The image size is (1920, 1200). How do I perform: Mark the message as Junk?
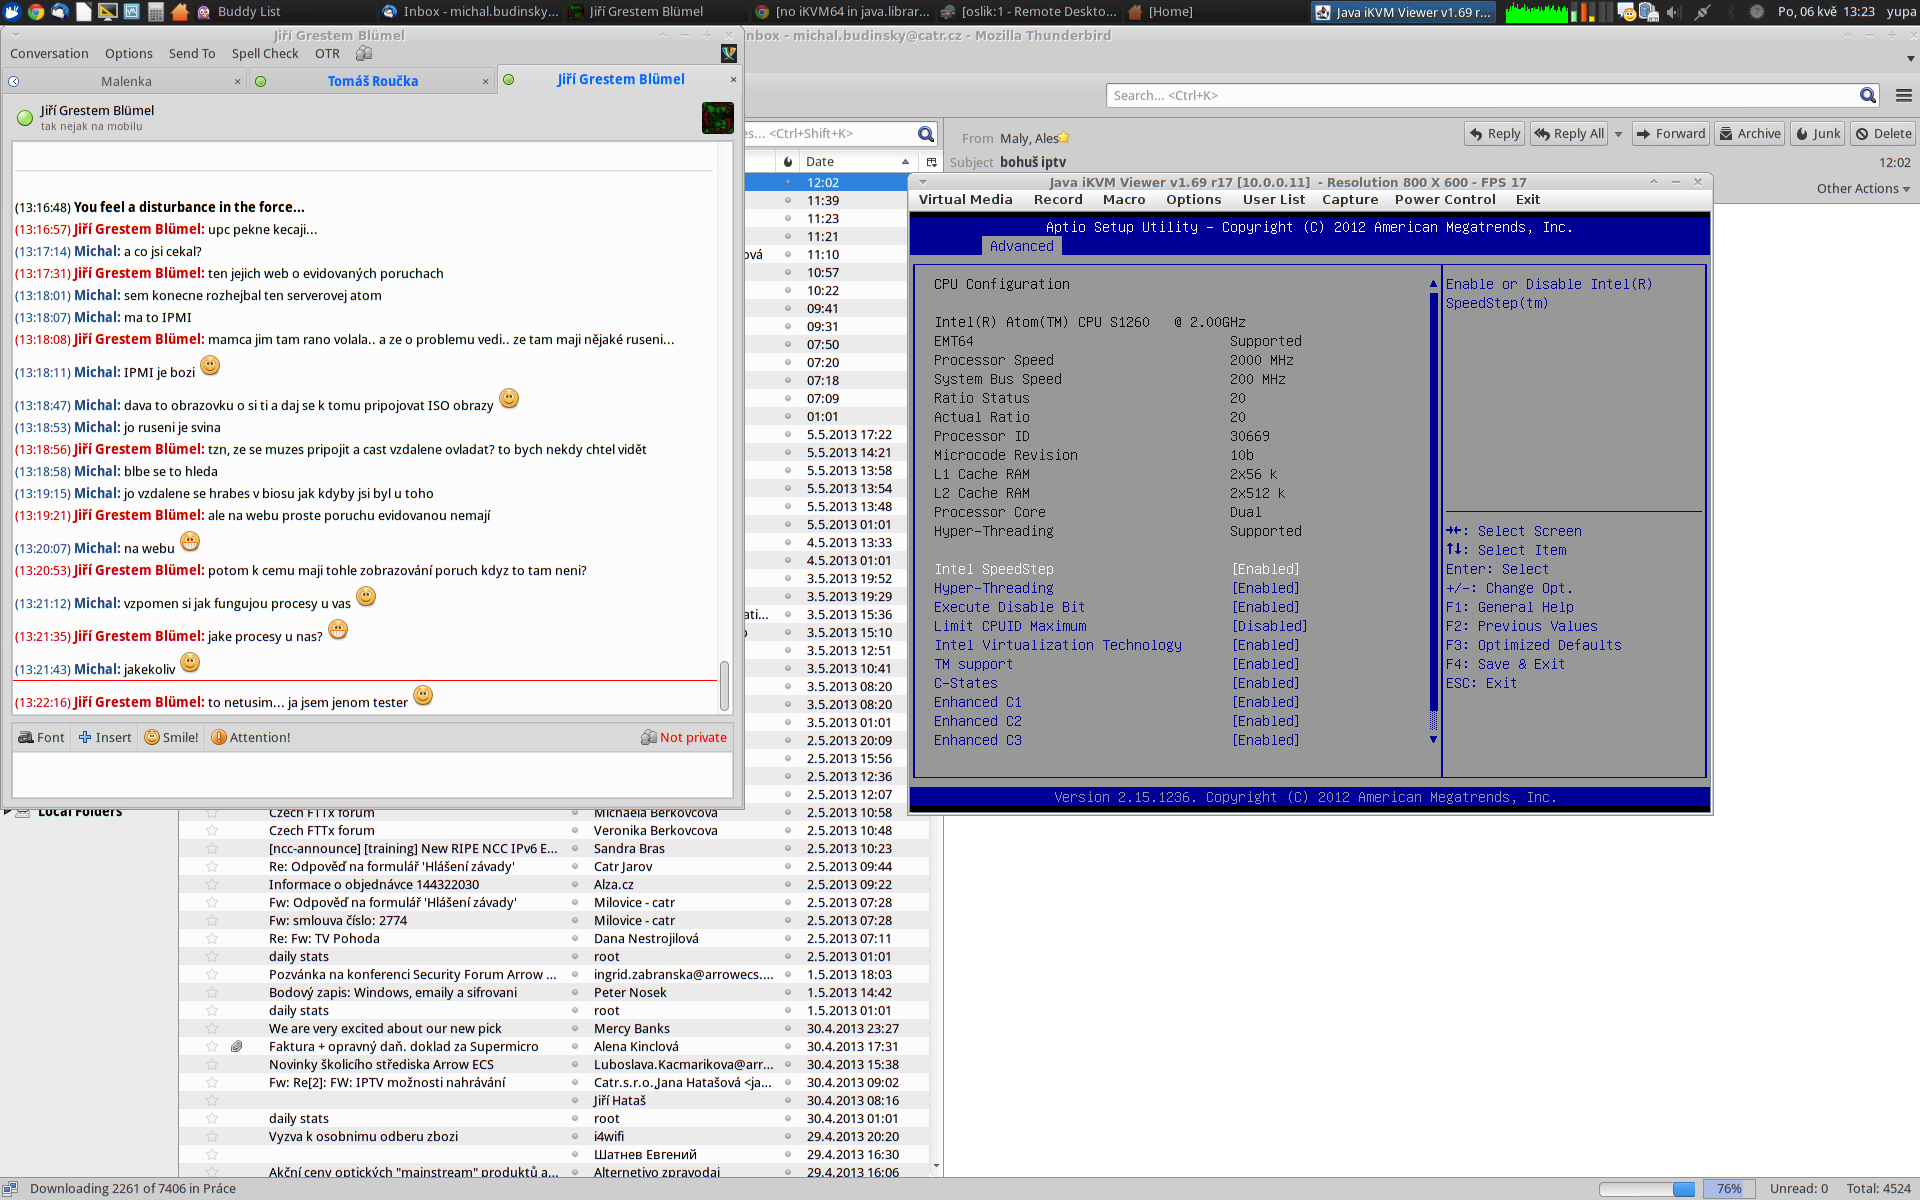[x=1817, y=133]
